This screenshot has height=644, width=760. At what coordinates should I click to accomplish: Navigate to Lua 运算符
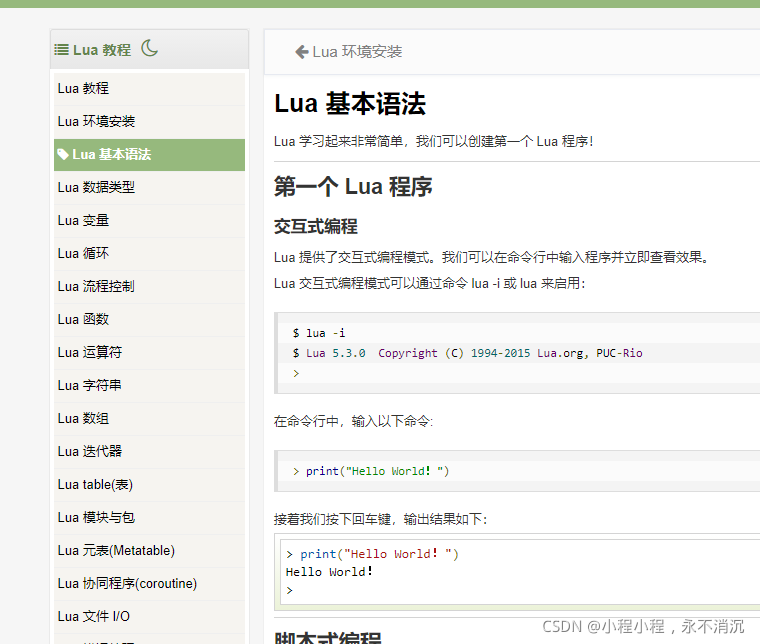[x=149, y=352]
